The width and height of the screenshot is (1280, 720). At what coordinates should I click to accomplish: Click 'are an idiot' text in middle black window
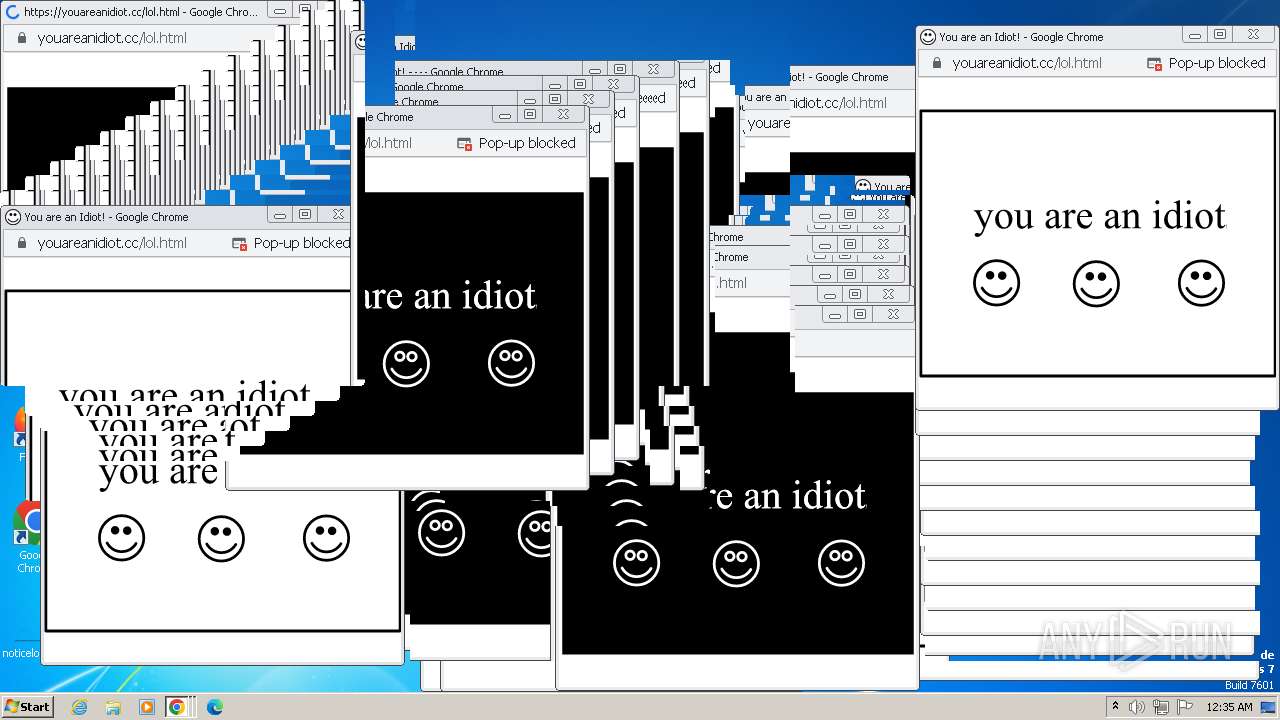click(451, 296)
